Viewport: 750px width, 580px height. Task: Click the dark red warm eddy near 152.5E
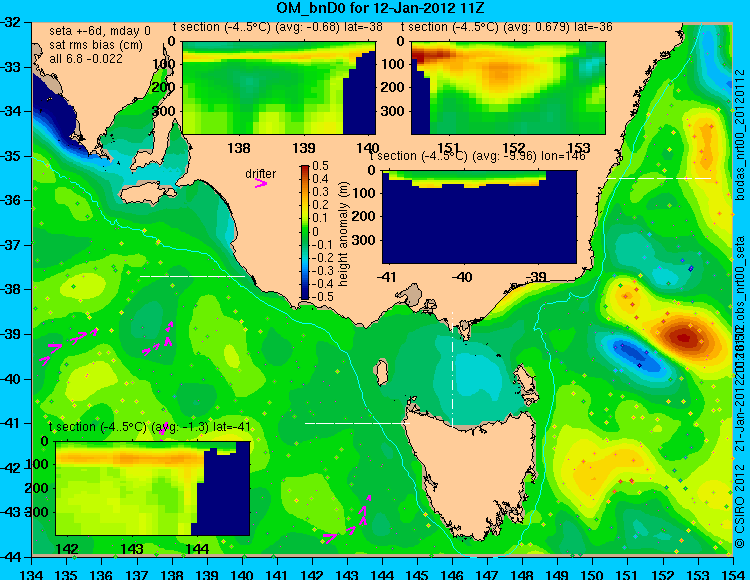tap(685, 337)
